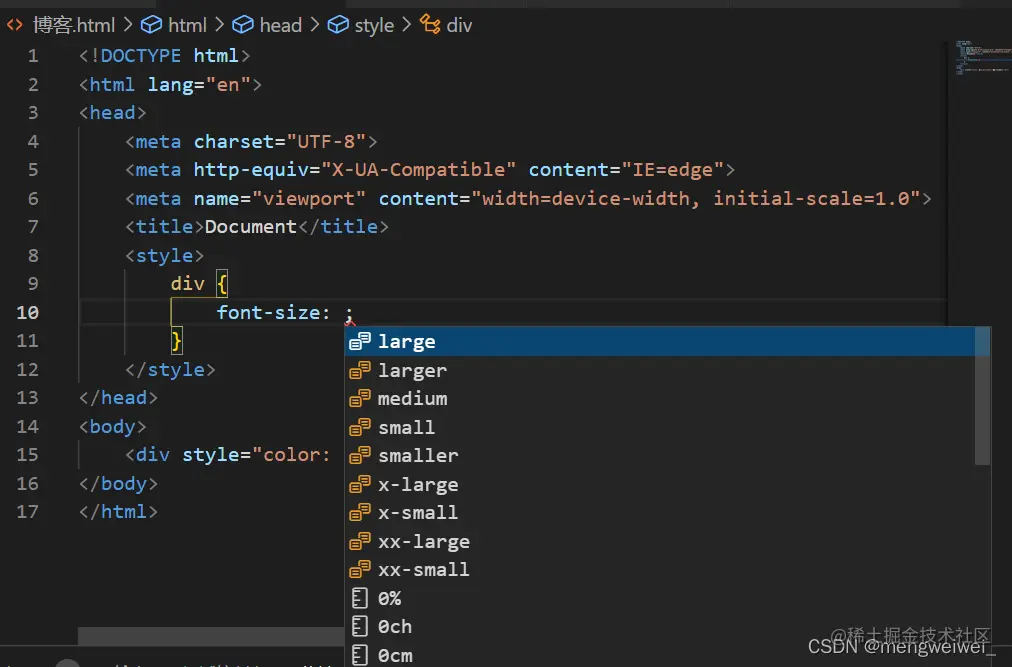Click the value icon beside 'xx-small' suggestion
The width and height of the screenshot is (1012, 667).
pos(360,570)
